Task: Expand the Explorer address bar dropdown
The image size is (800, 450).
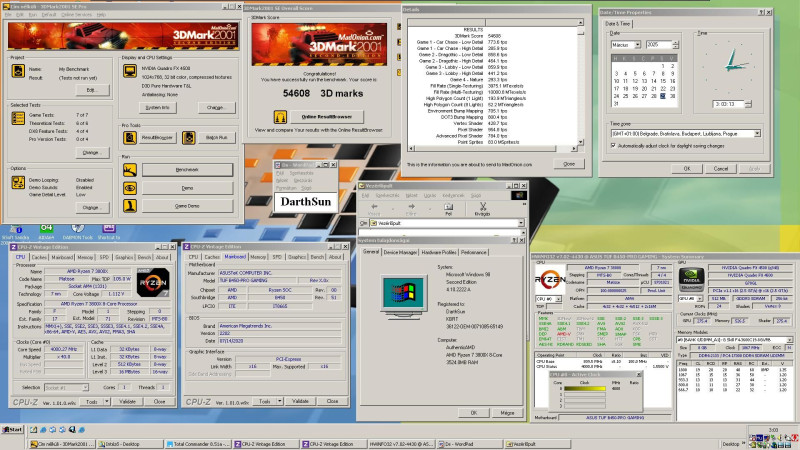Action: coord(520,223)
